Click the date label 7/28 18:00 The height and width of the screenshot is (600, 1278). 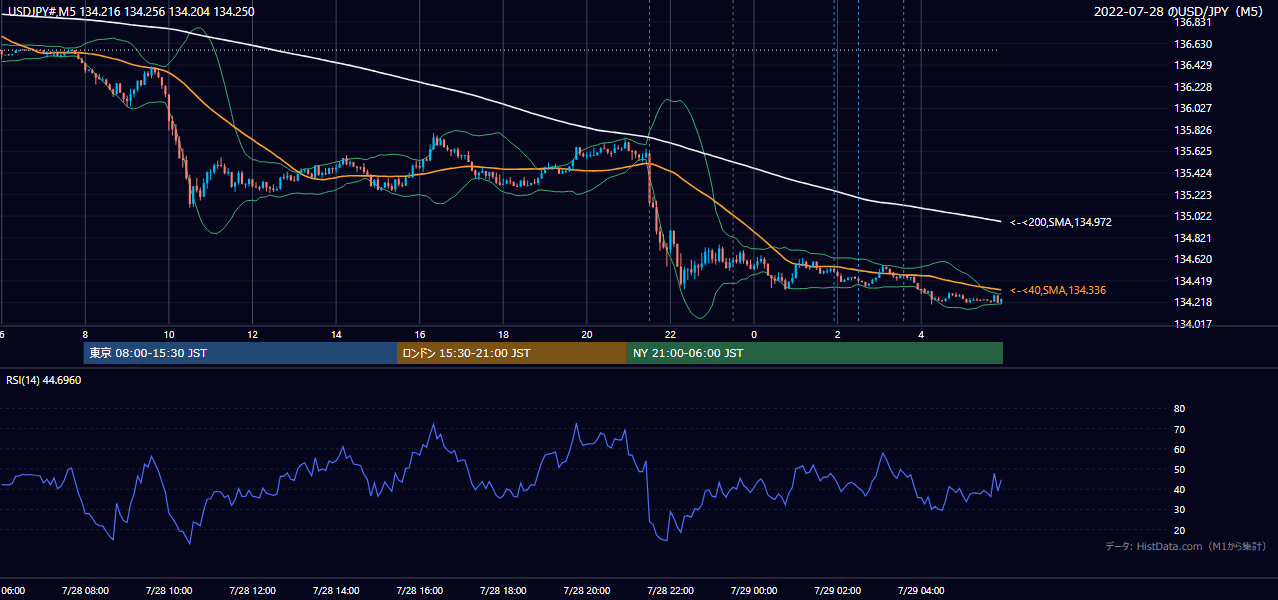[502, 590]
